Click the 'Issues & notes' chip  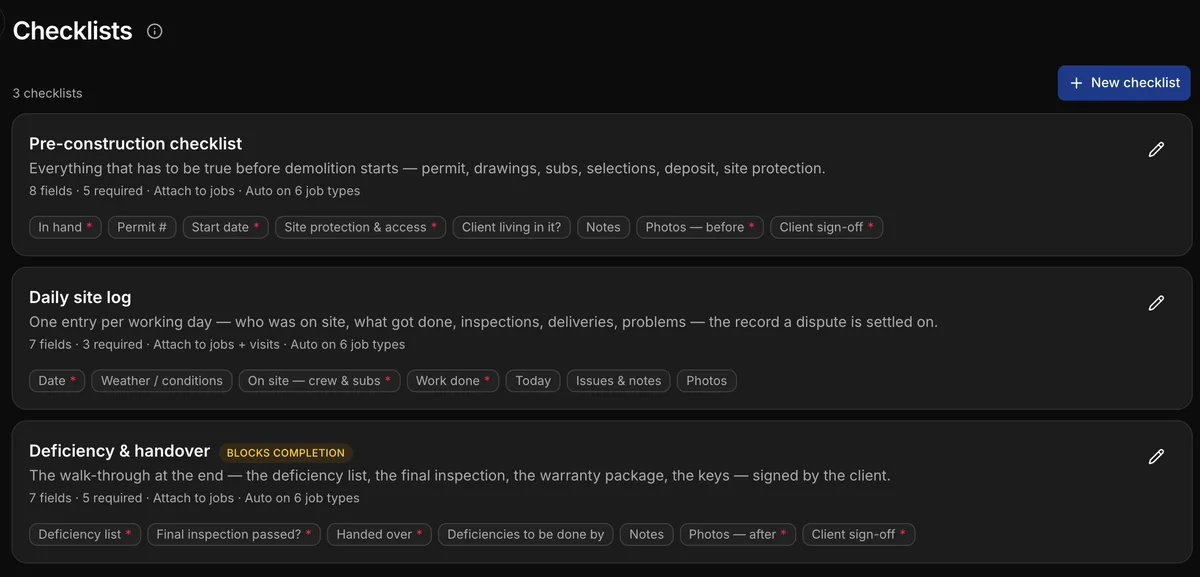[x=618, y=381]
